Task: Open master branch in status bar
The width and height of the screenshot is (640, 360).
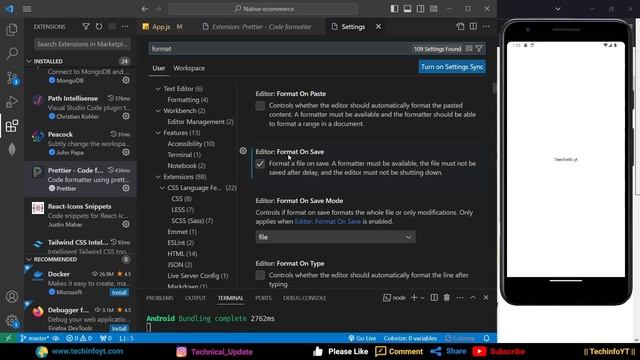Action: tap(35, 338)
